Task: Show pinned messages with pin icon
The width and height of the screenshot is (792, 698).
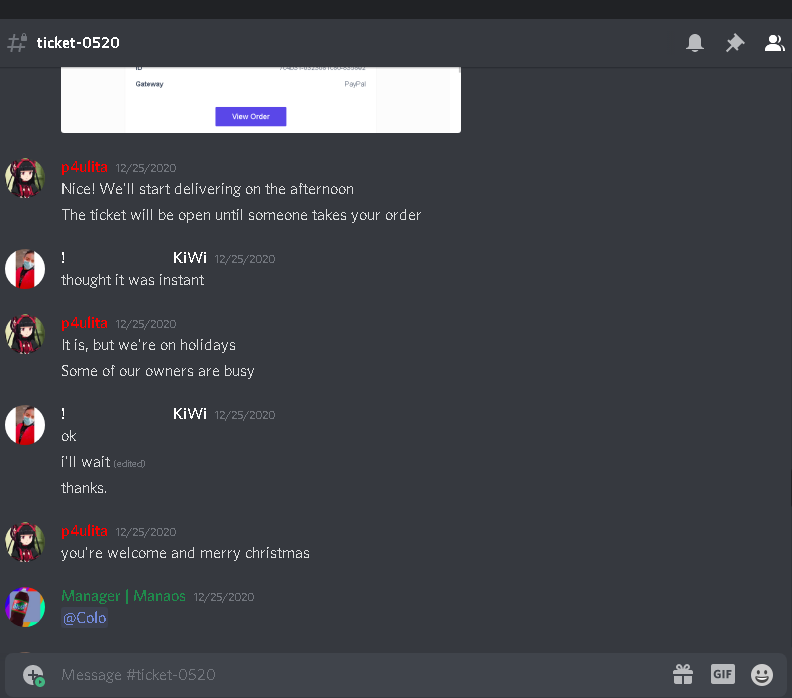Action: [x=735, y=43]
